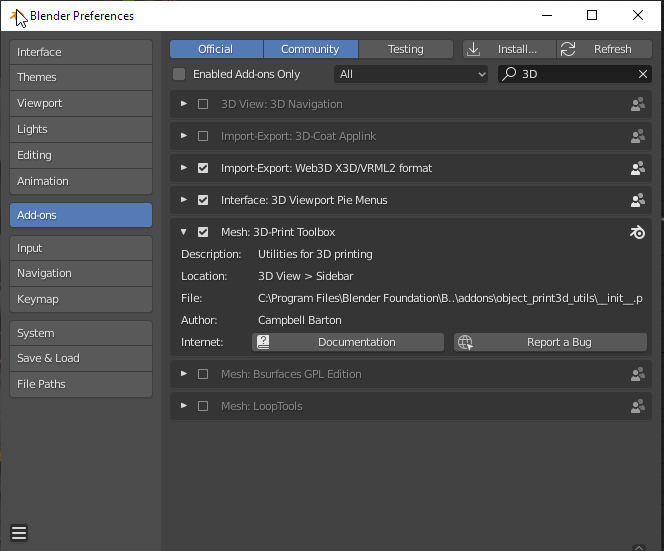Expand the Mesh: LoopTools add-on entry
Image resolution: width=664 pixels, height=551 pixels.
(184, 406)
